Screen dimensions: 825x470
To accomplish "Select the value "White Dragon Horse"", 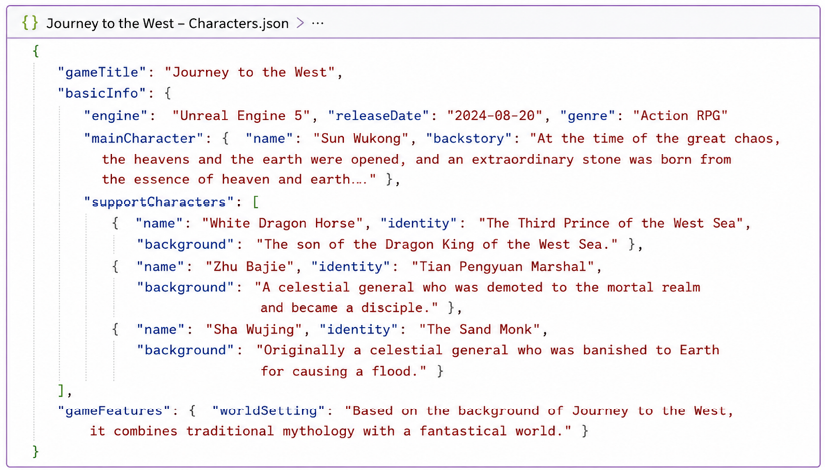I will (x=283, y=223).
